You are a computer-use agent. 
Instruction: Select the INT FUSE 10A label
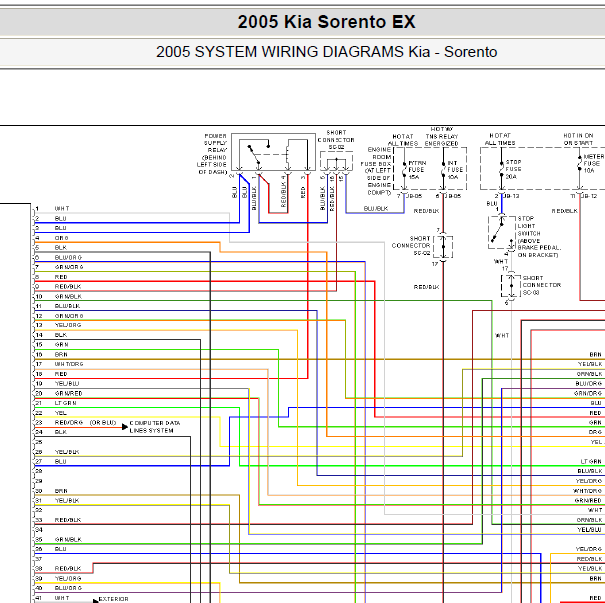[x=455, y=170]
